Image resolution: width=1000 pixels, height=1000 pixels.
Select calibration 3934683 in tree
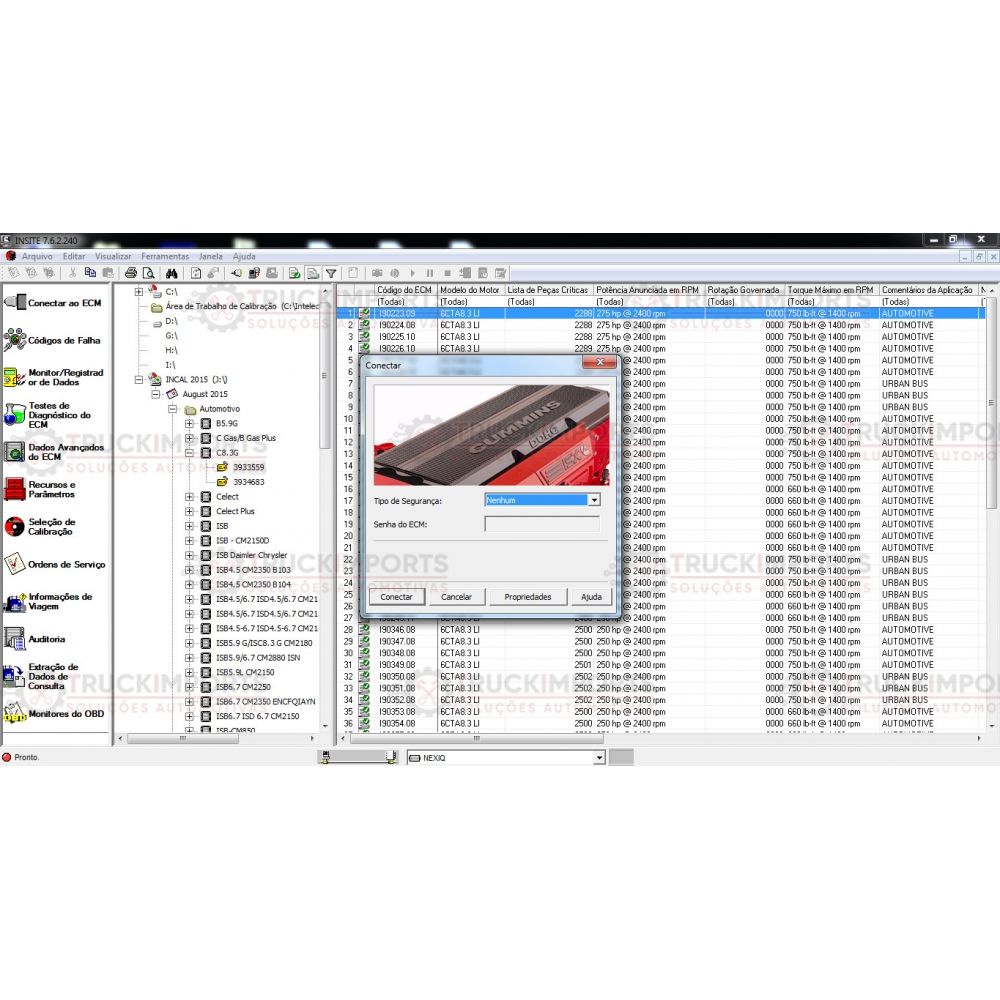click(248, 482)
